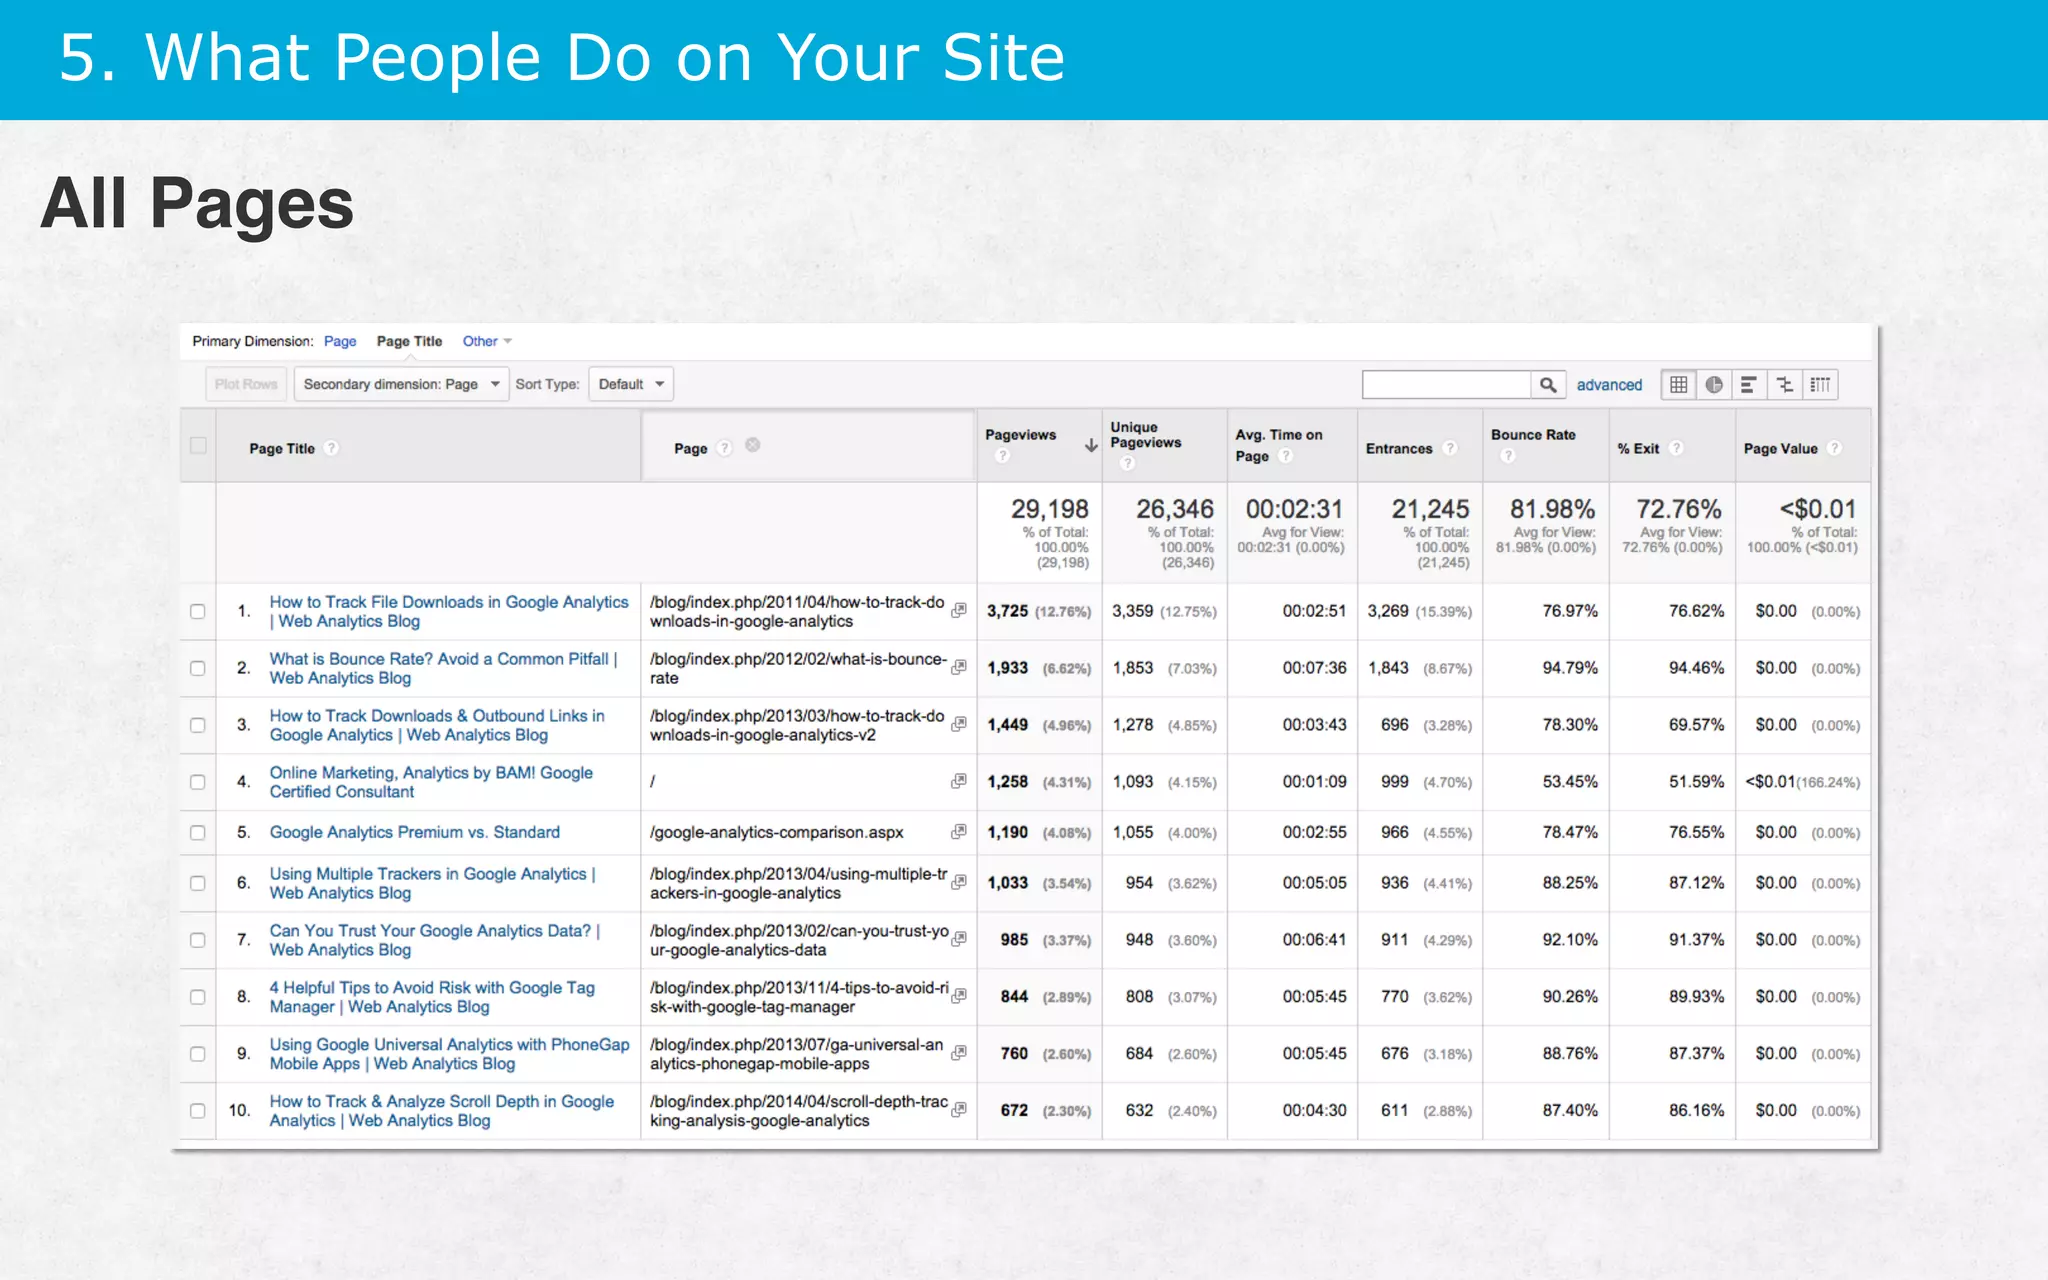The image size is (2048, 1280).
Task: Check the box for row 1
Action: click(198, 611)
